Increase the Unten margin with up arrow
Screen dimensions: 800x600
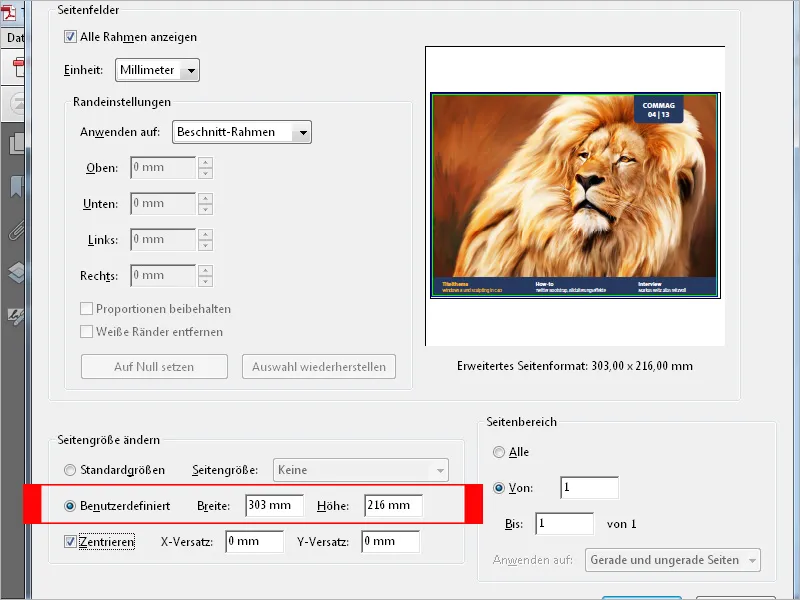(205, 198)
